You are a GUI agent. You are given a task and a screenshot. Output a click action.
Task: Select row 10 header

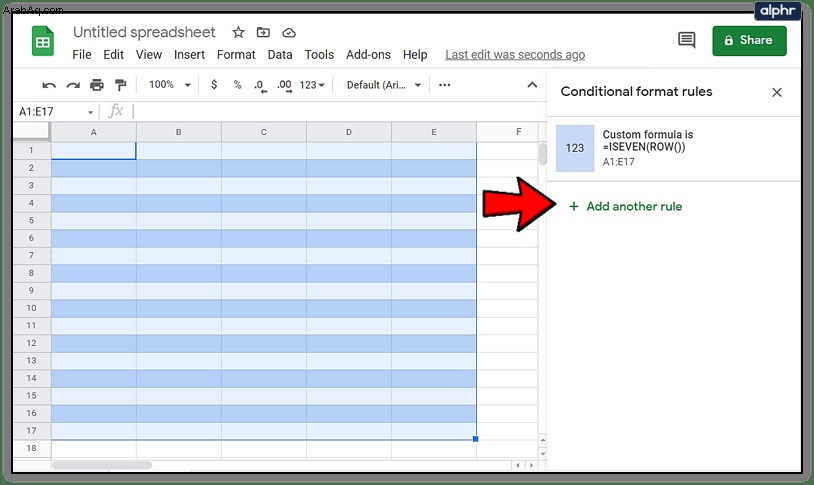point(31,308)
